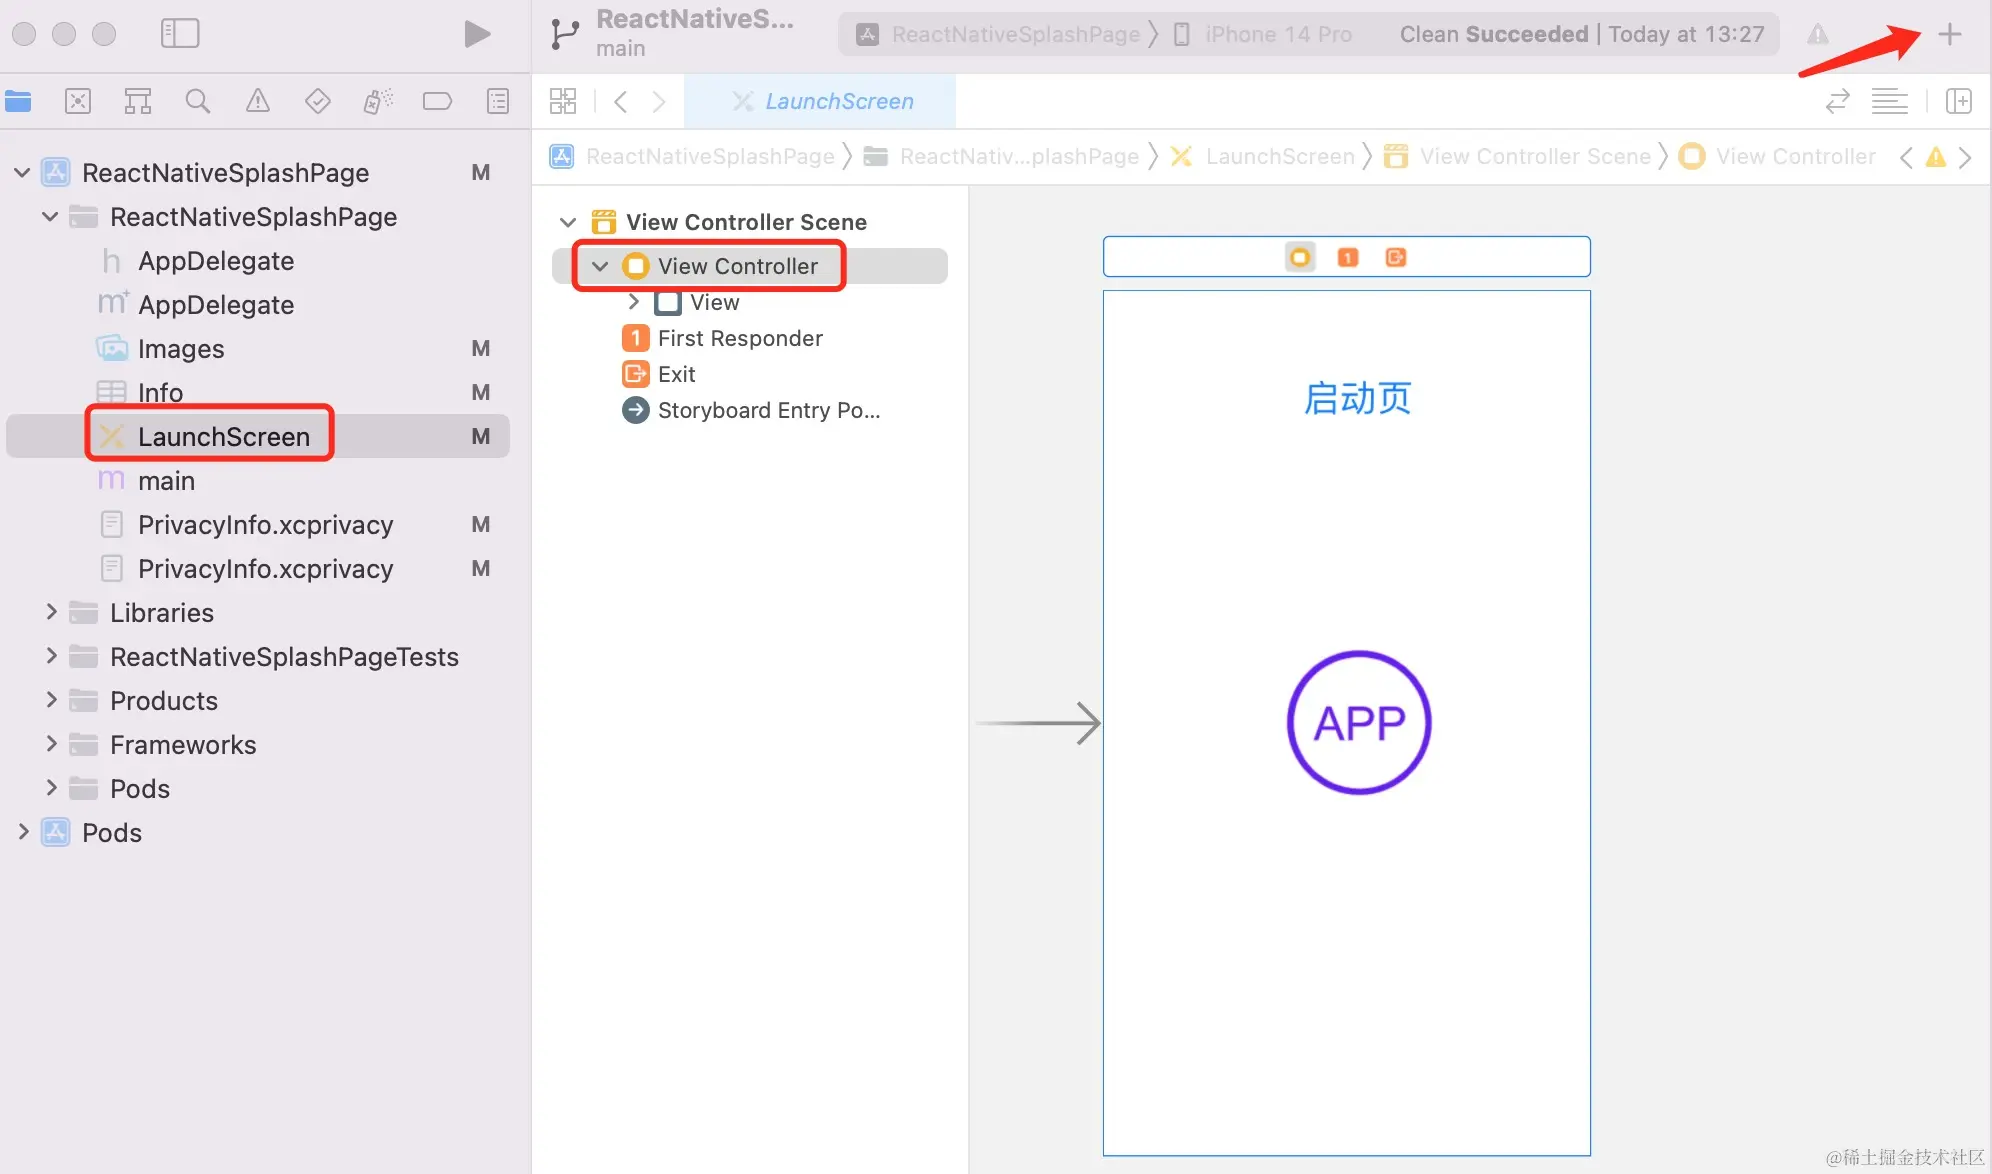The height and width of the screenshot is (1174, 1992).
Task: Open the Source Control navigator icon
Action: pos(78,101)
